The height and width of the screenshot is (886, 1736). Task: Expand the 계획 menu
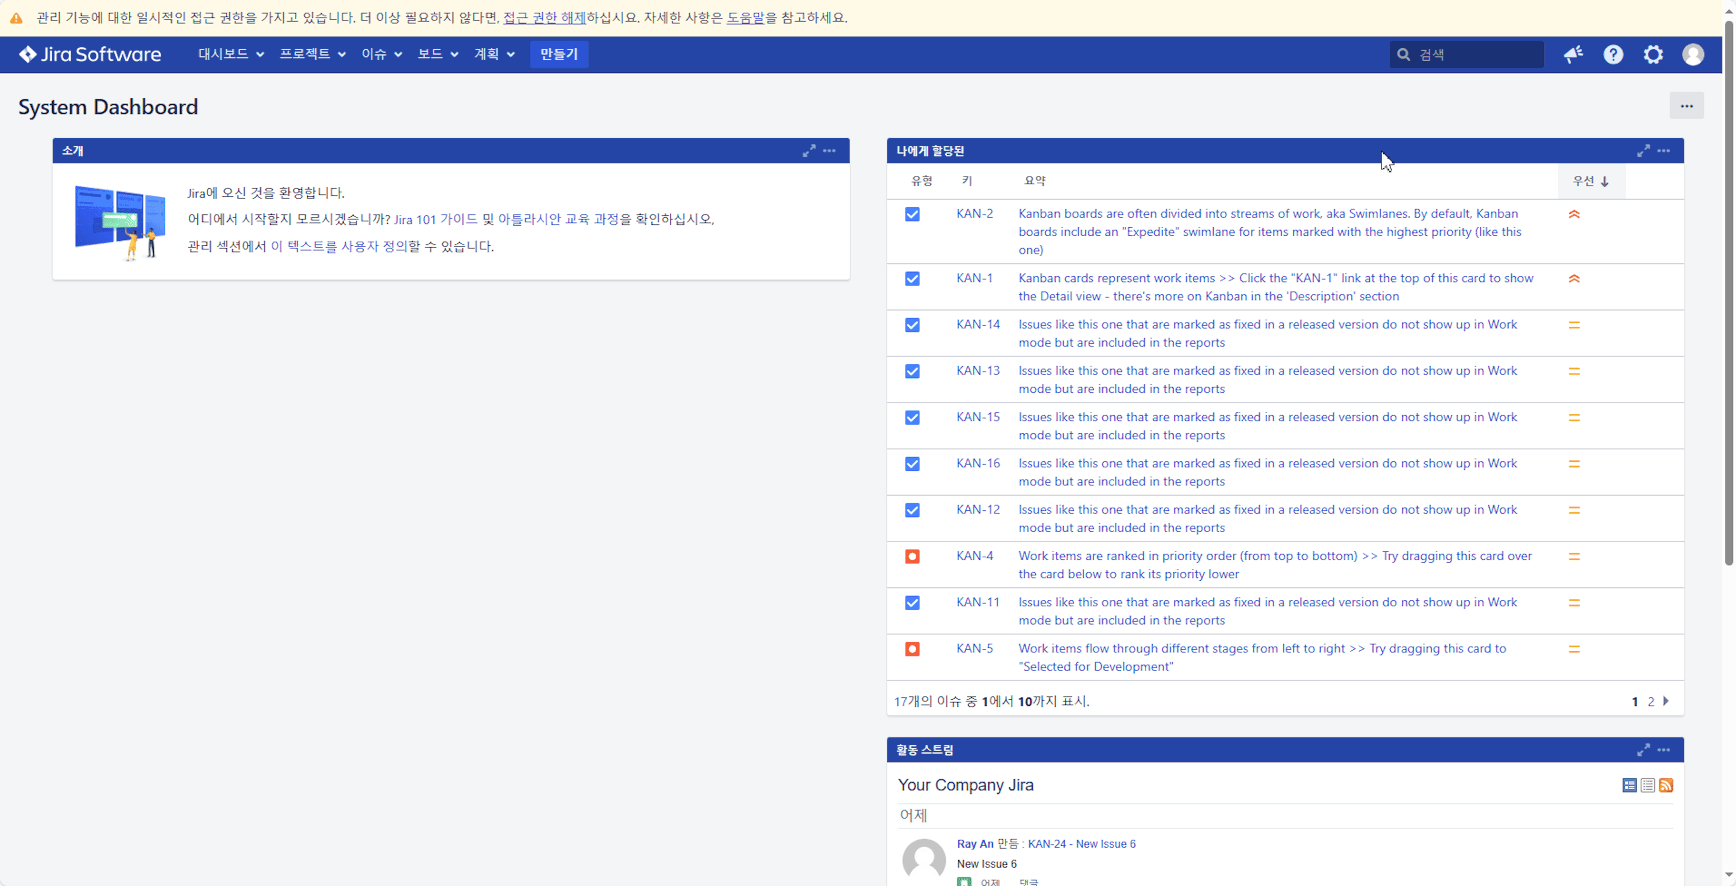point(494,54)
